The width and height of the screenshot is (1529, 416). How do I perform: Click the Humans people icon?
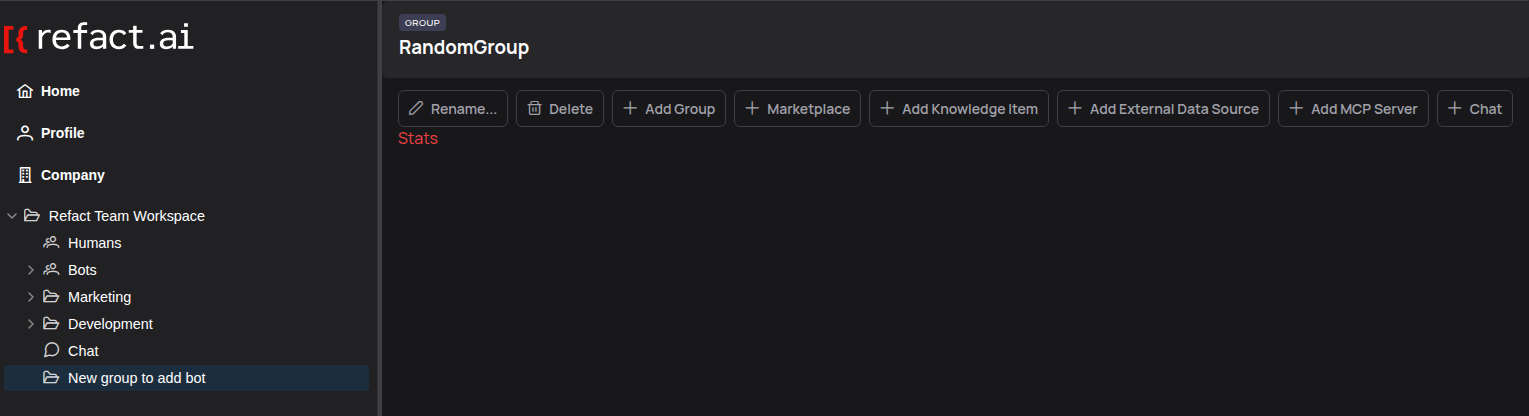tap(51, 243)
